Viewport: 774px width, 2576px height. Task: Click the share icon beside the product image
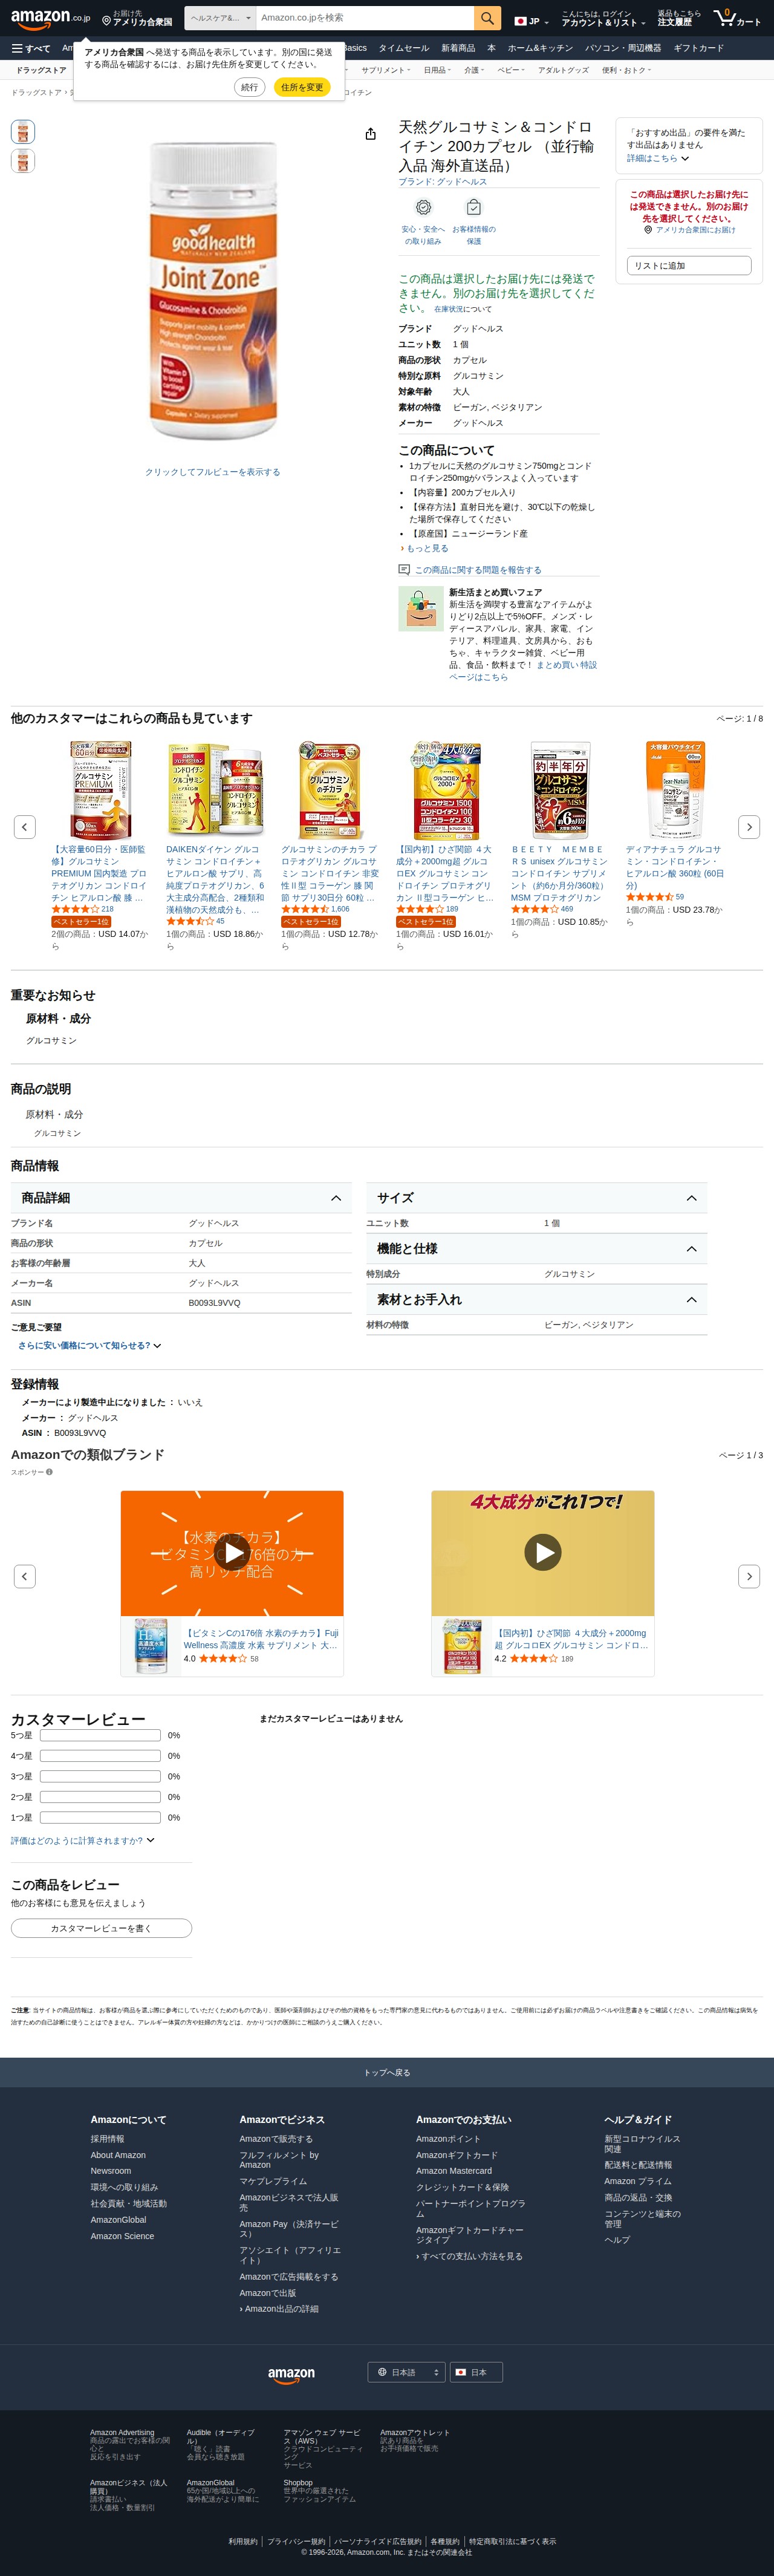370,134
